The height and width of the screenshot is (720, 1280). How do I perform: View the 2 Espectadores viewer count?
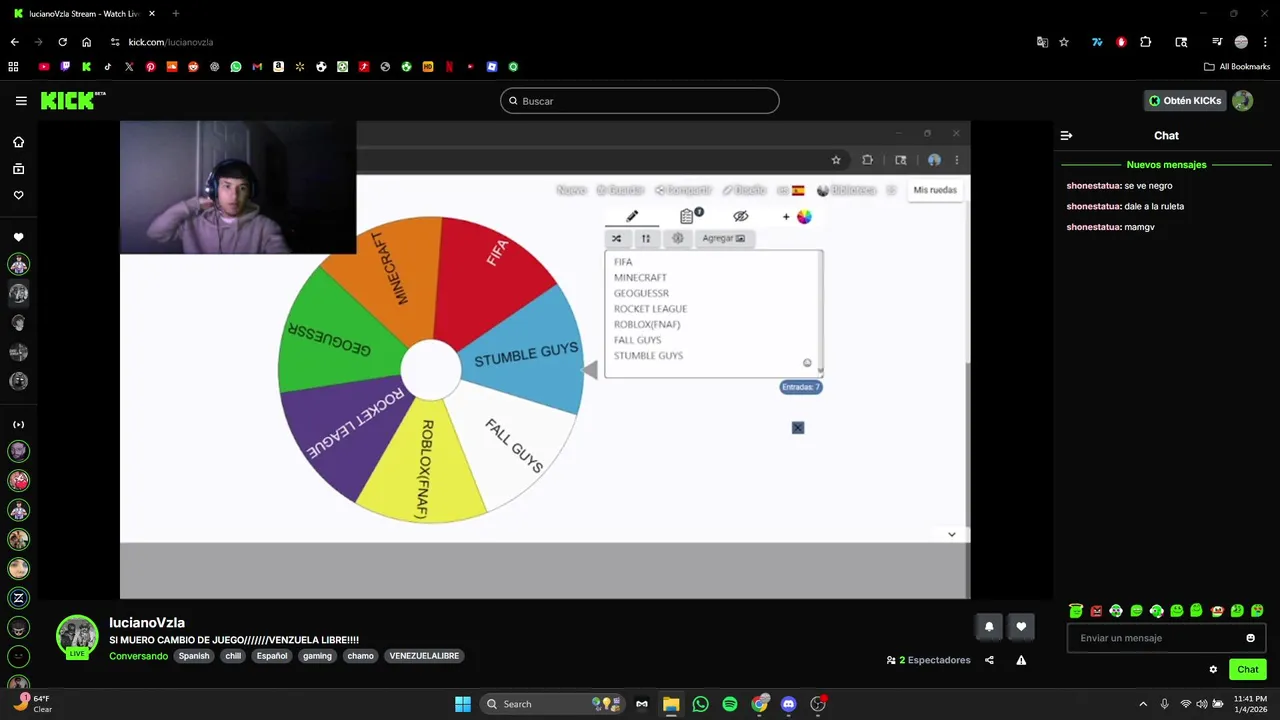tap(928, 660)
